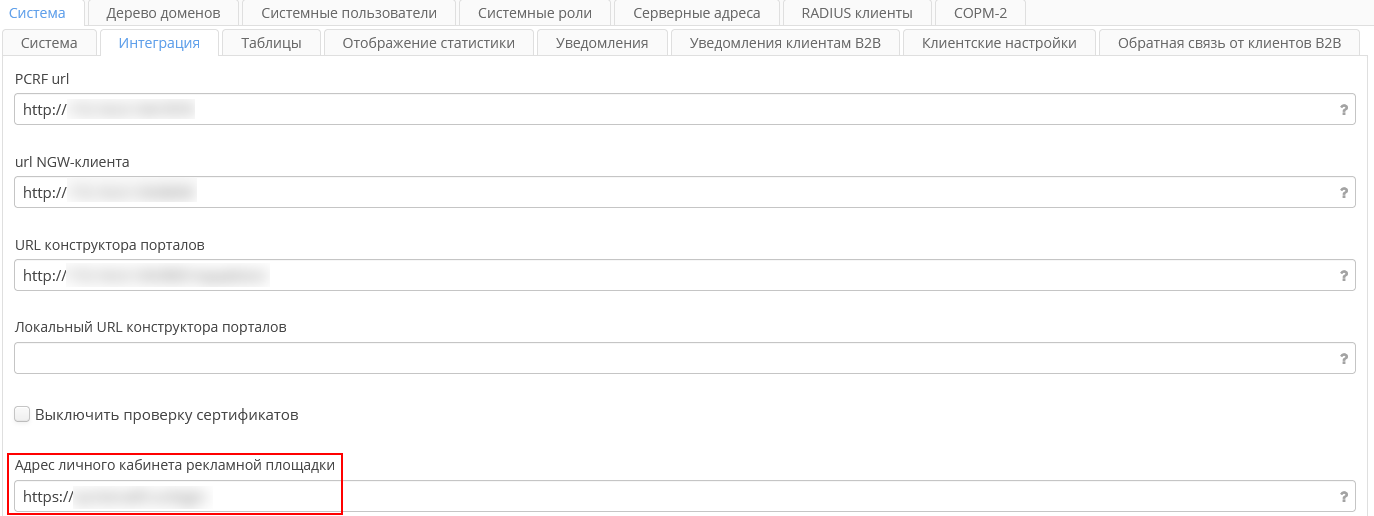Open the Дерево доменов tab
This screenshot has height=516, width=1374.
pos(163,13)
